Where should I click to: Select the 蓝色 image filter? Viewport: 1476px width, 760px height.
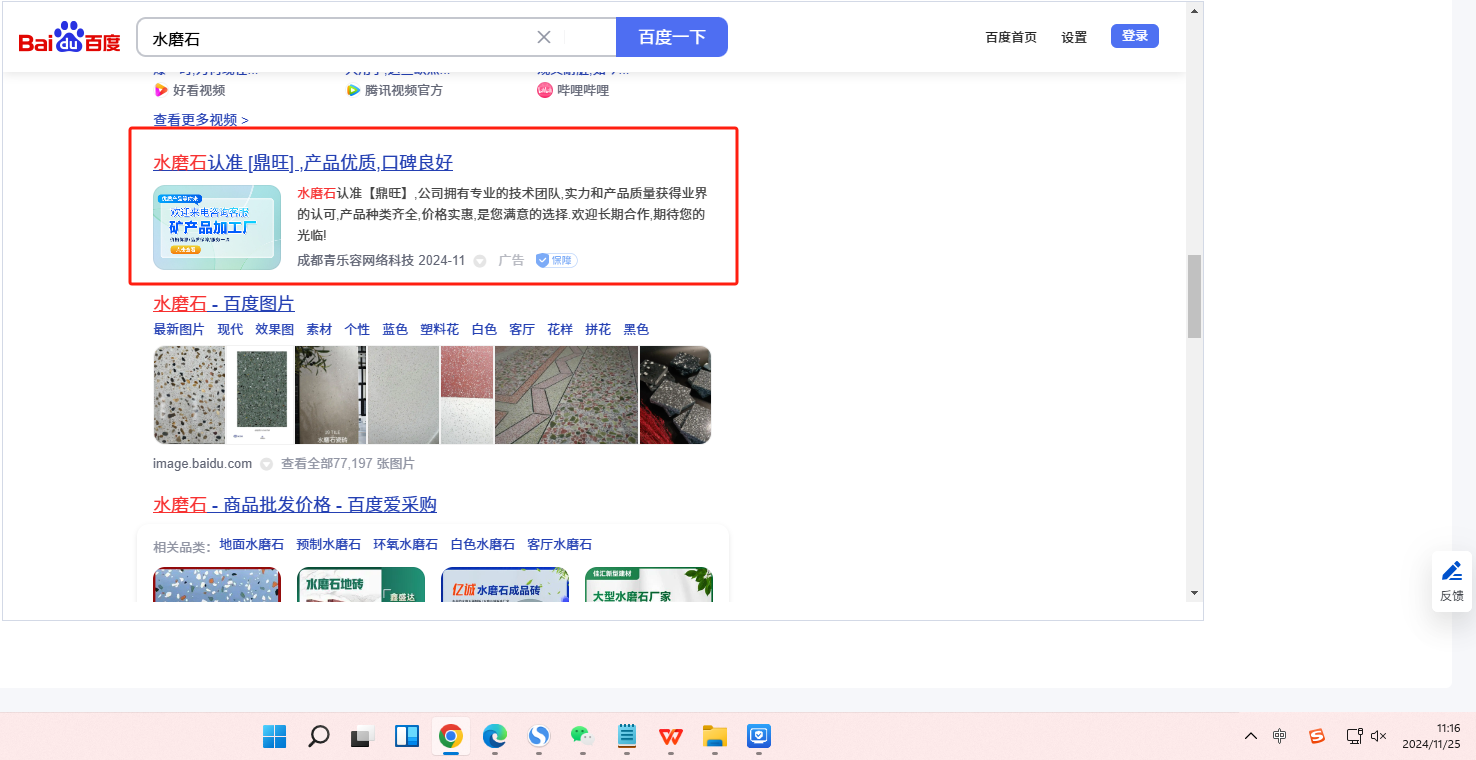395,329
